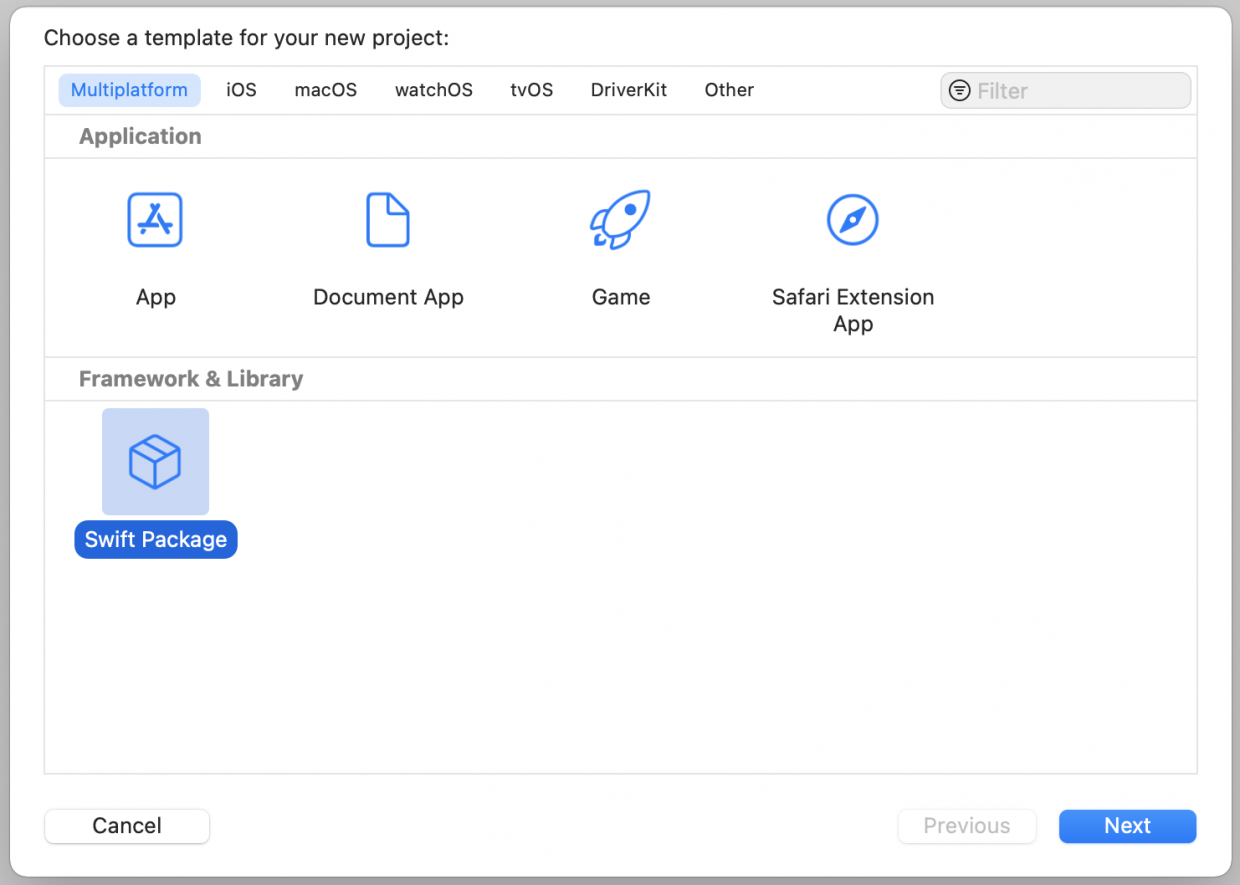
Task: Click the 'Safari Extension App' text label
Action: pyautogui.click(x=853, y=310)
